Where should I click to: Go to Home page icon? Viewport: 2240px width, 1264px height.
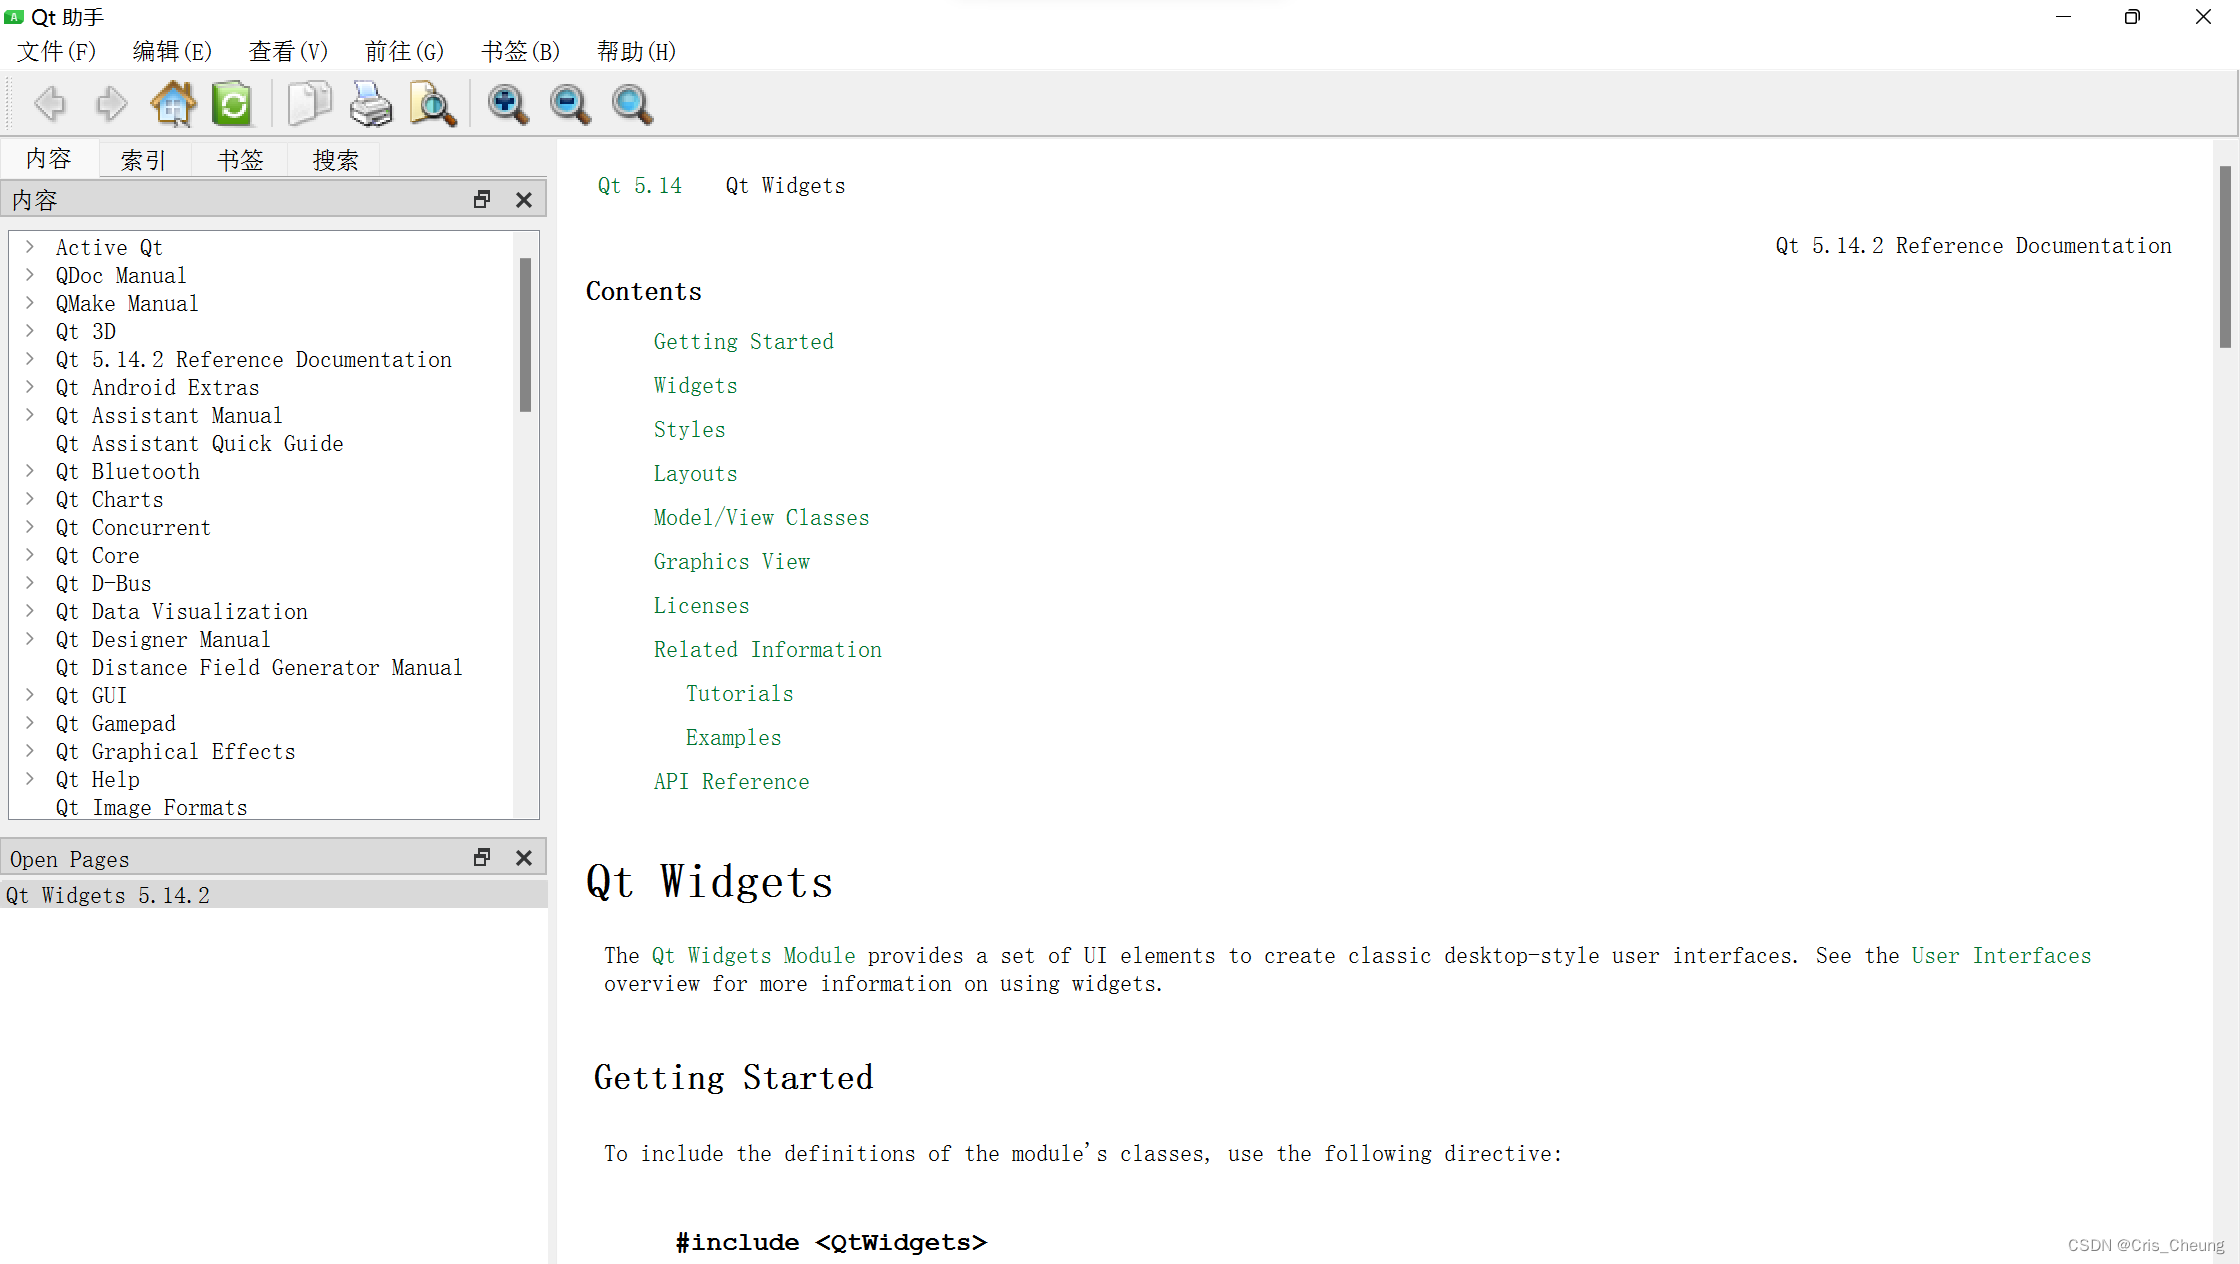(172, 104)
